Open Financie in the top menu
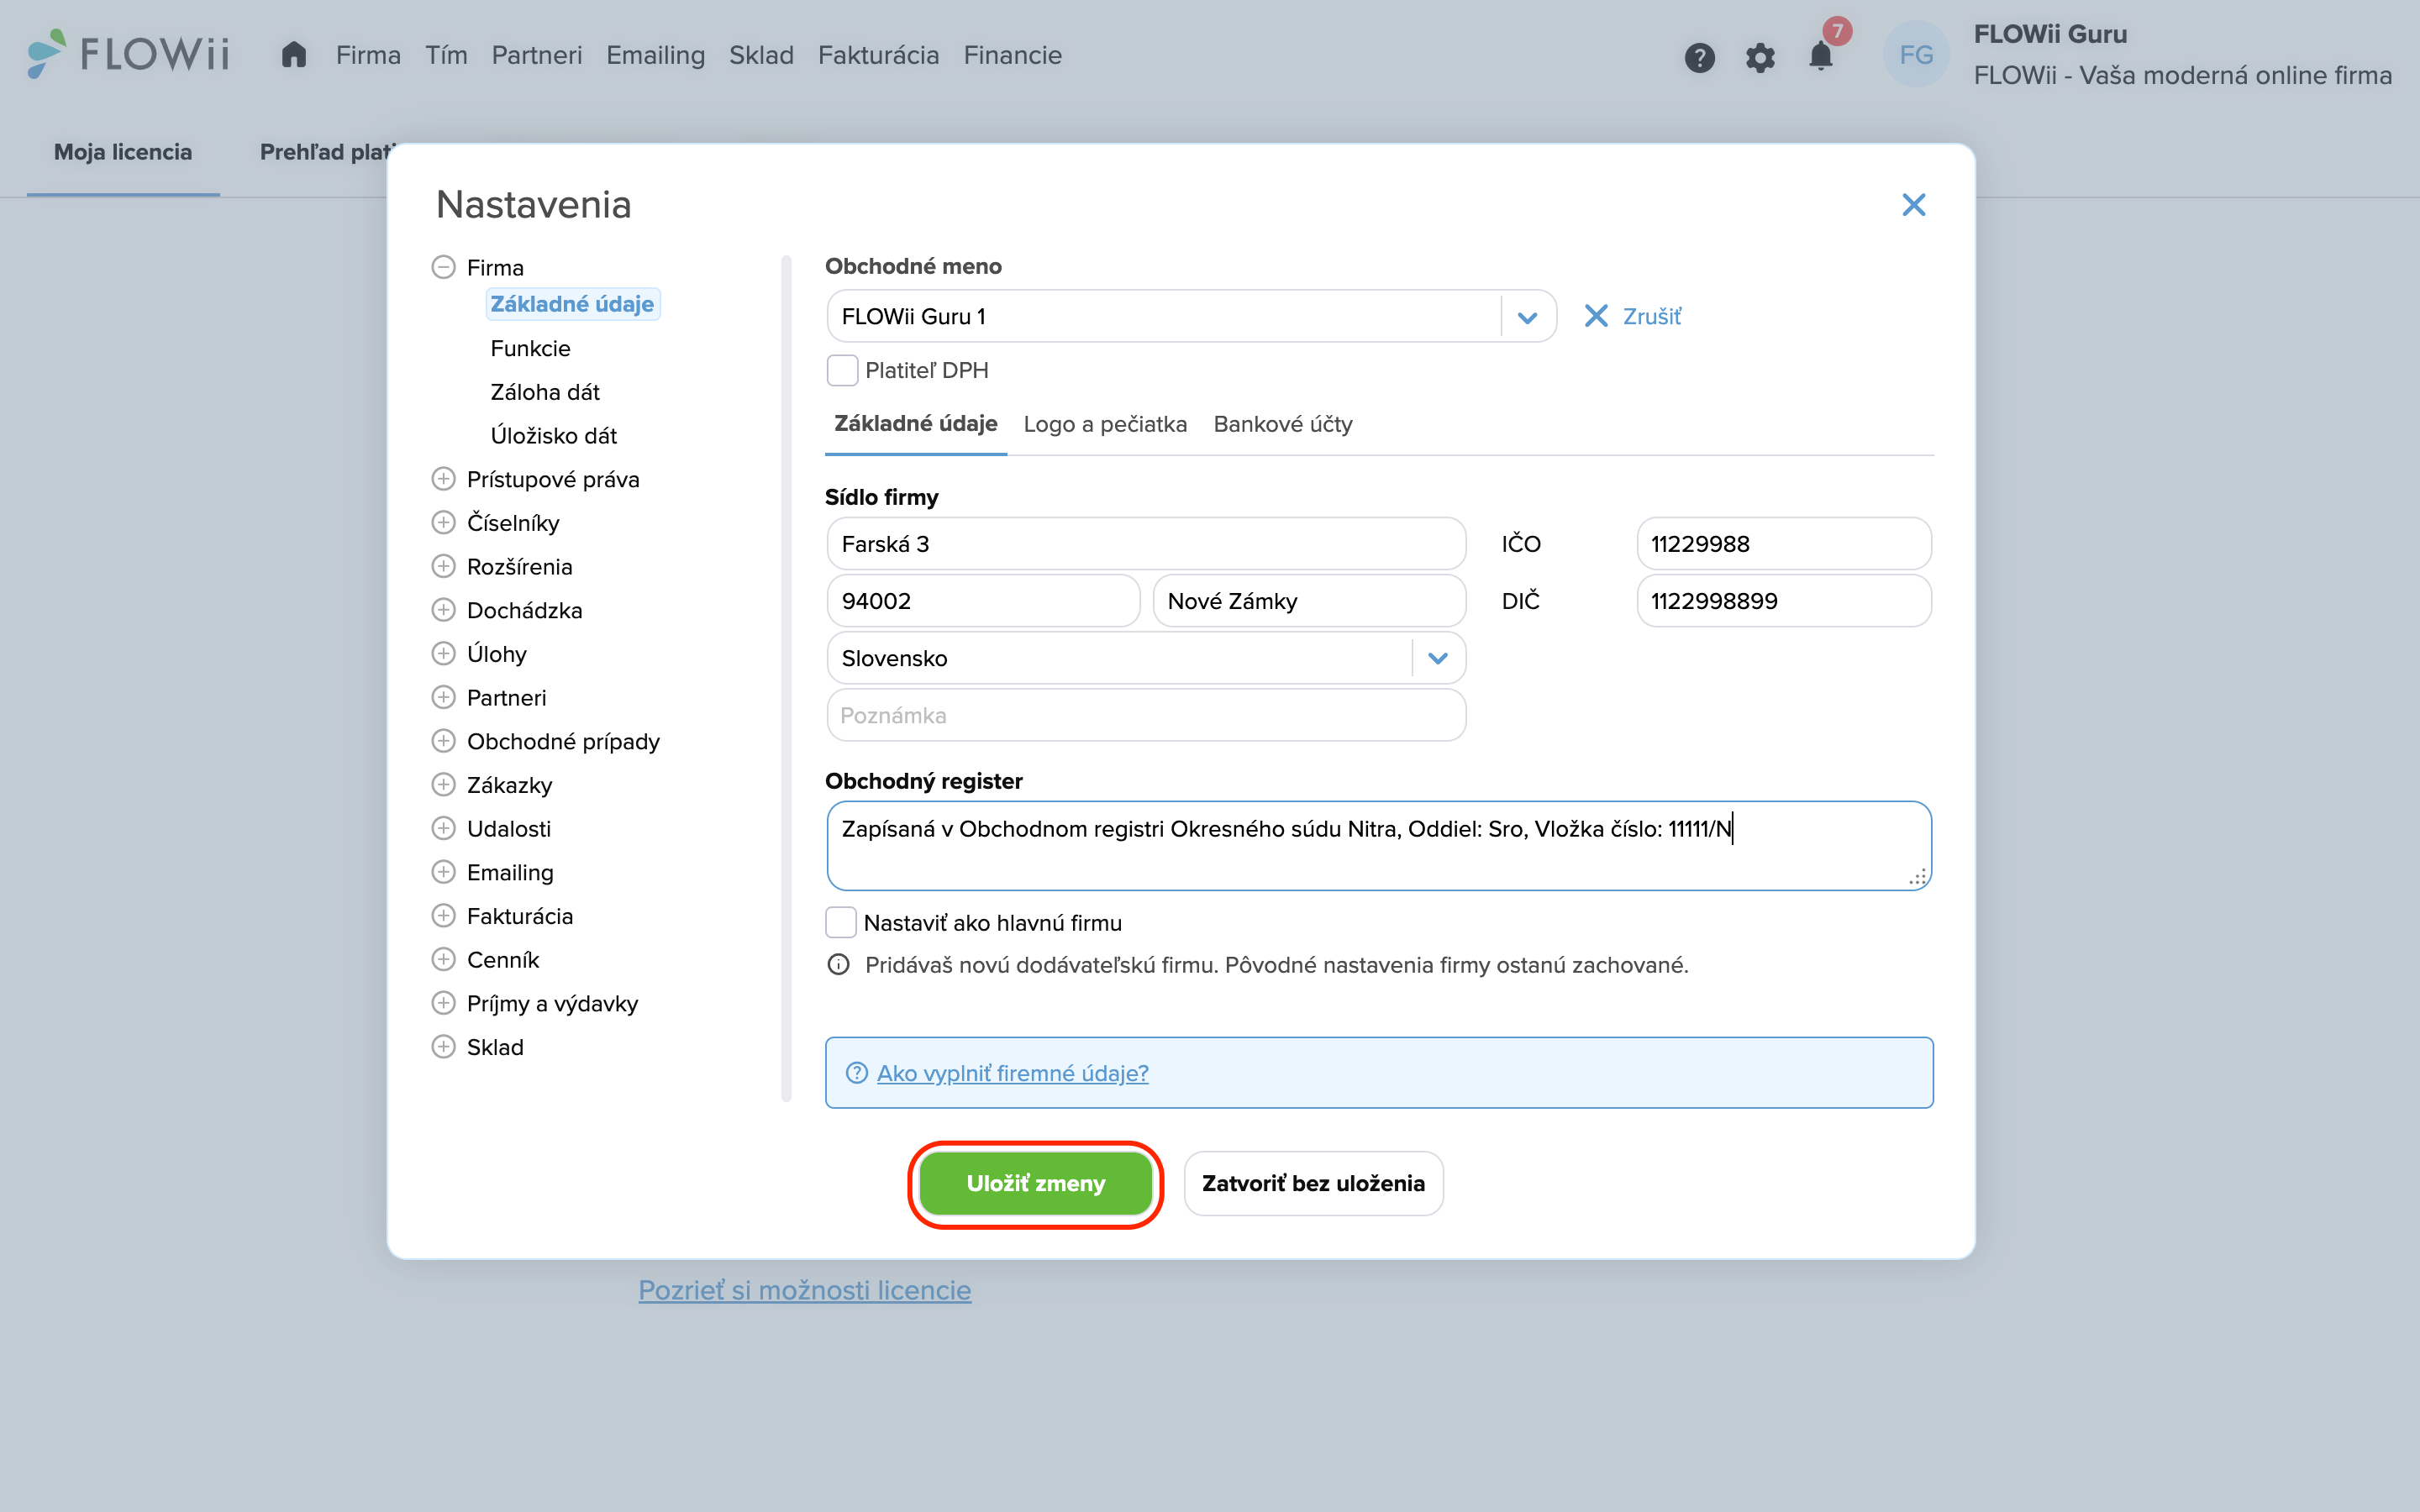 click(x=1012, y=55)
